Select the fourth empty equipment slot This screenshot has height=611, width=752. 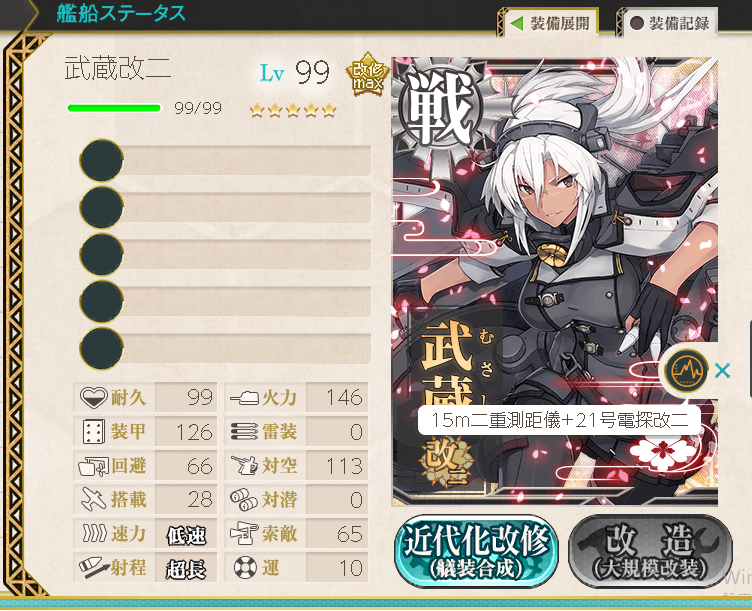225,301
